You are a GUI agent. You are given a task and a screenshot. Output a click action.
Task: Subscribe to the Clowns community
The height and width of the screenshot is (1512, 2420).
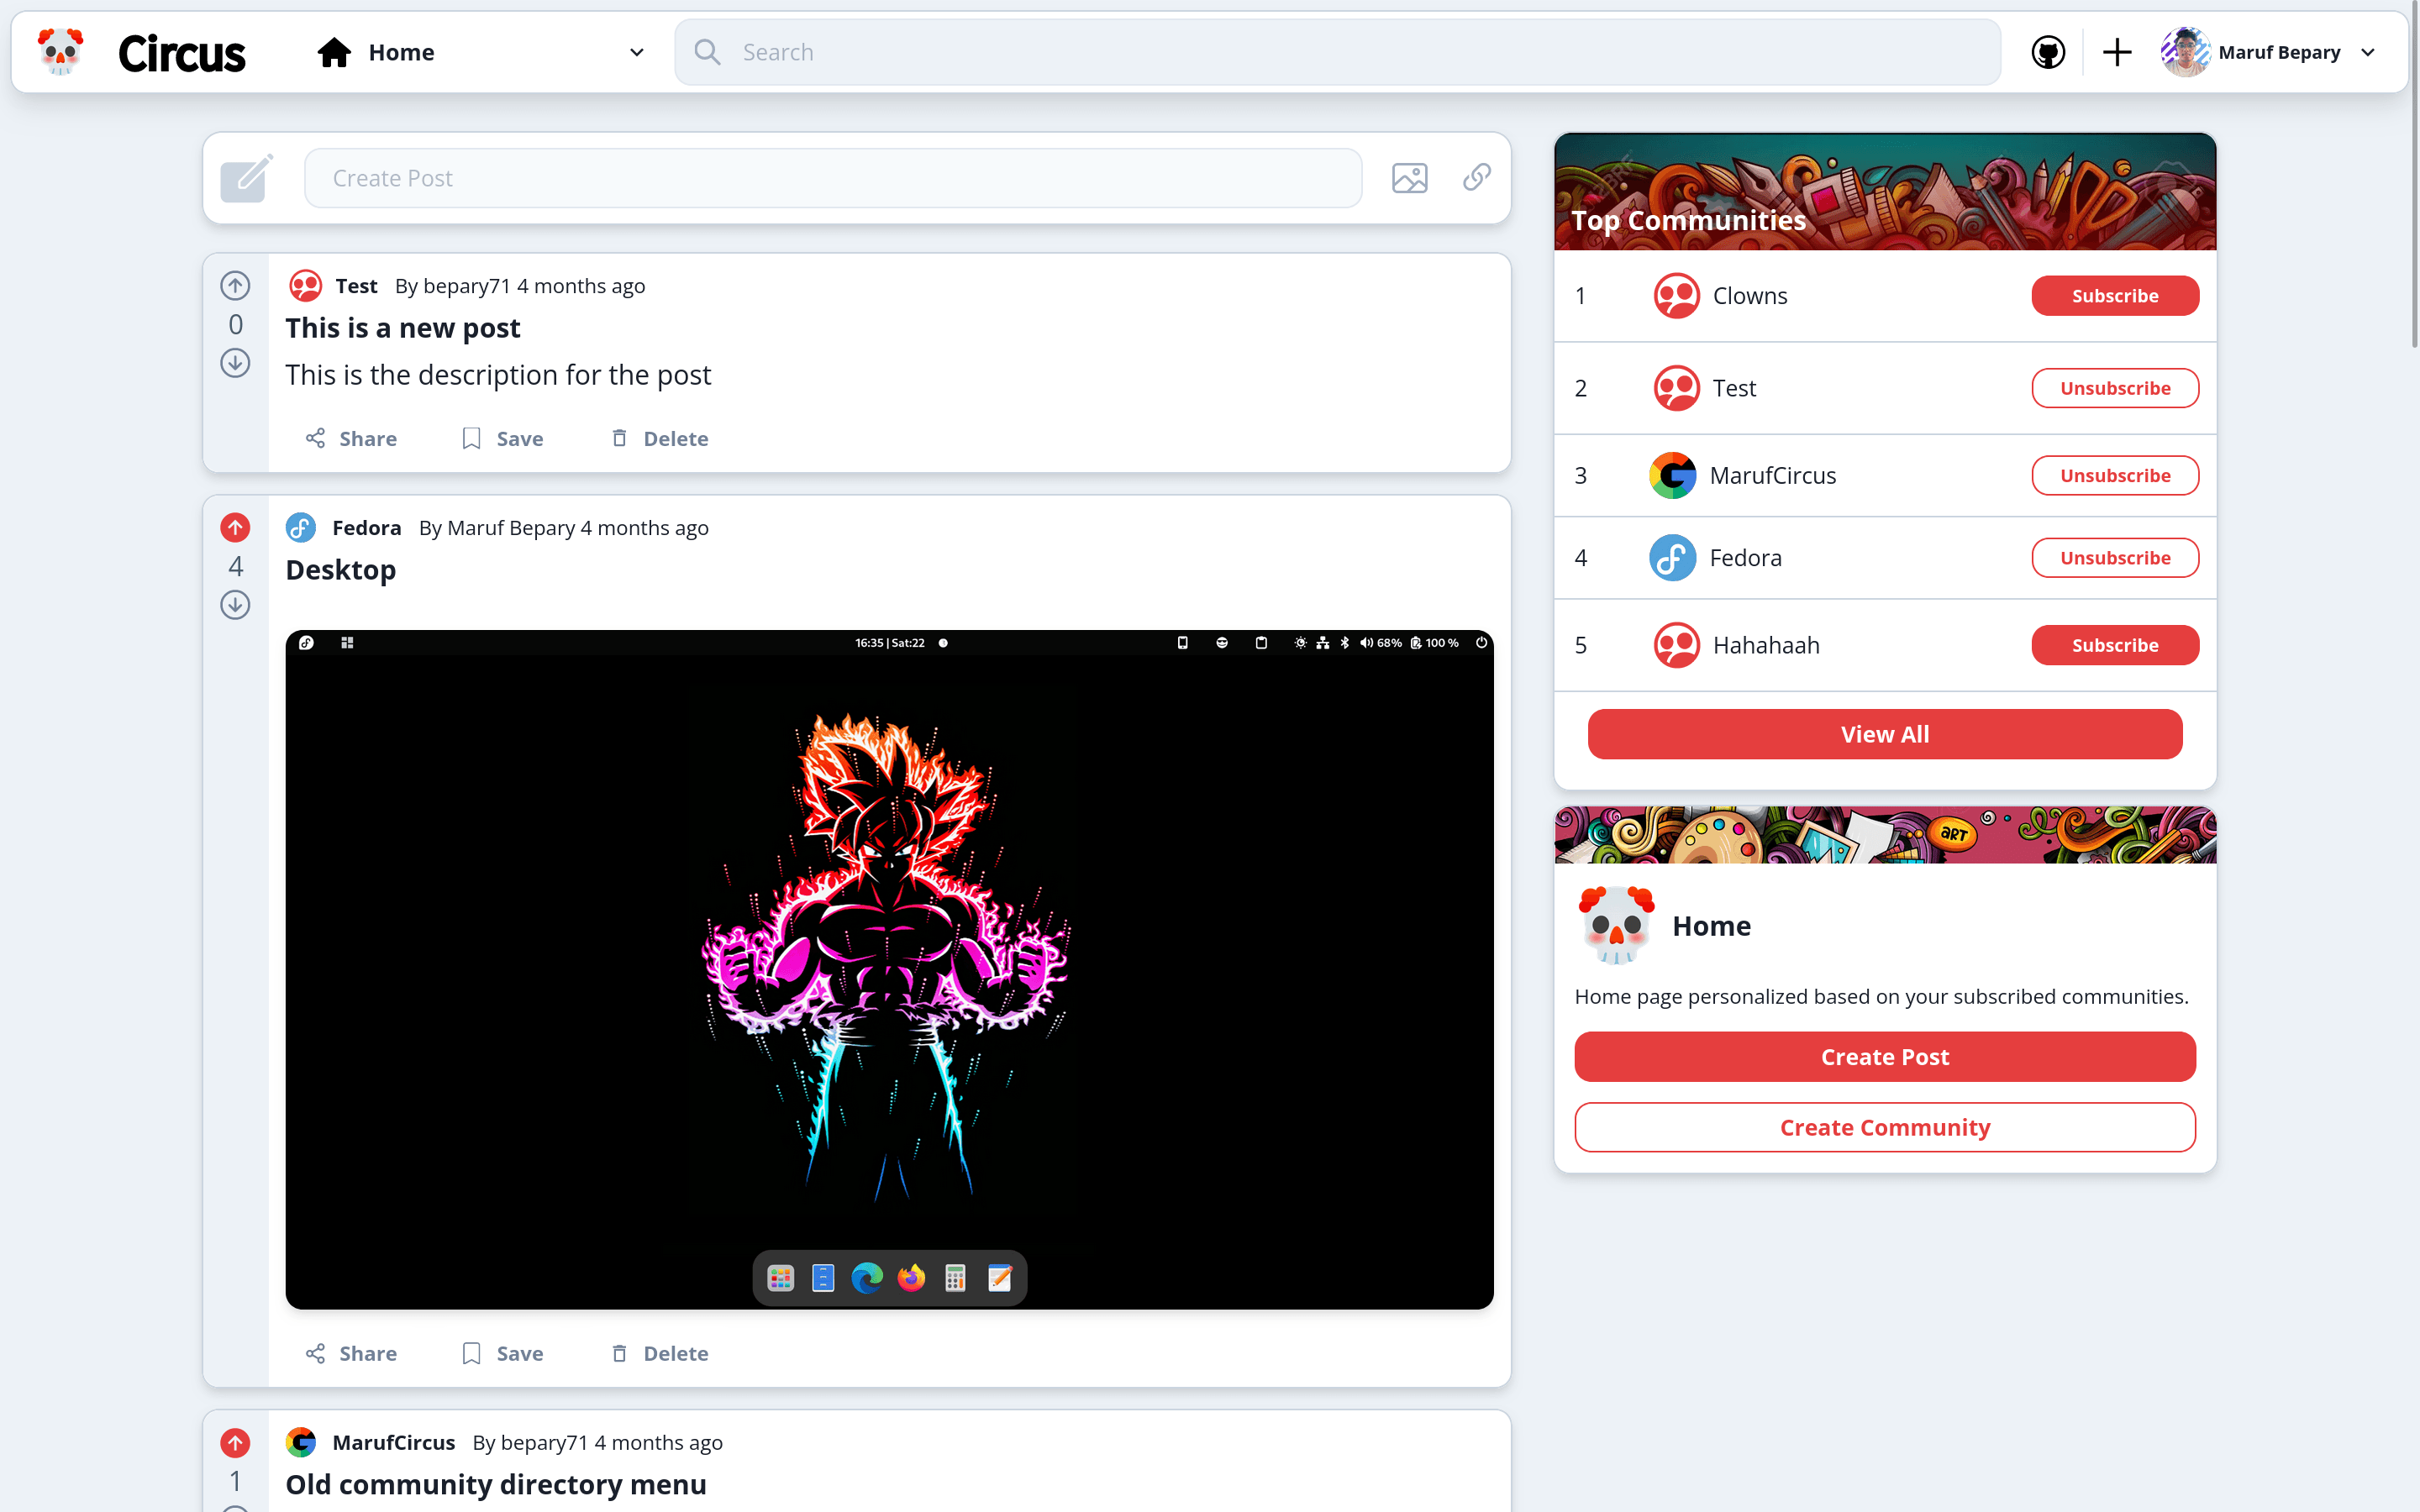pyautogui.click(x=2115, y=296)
